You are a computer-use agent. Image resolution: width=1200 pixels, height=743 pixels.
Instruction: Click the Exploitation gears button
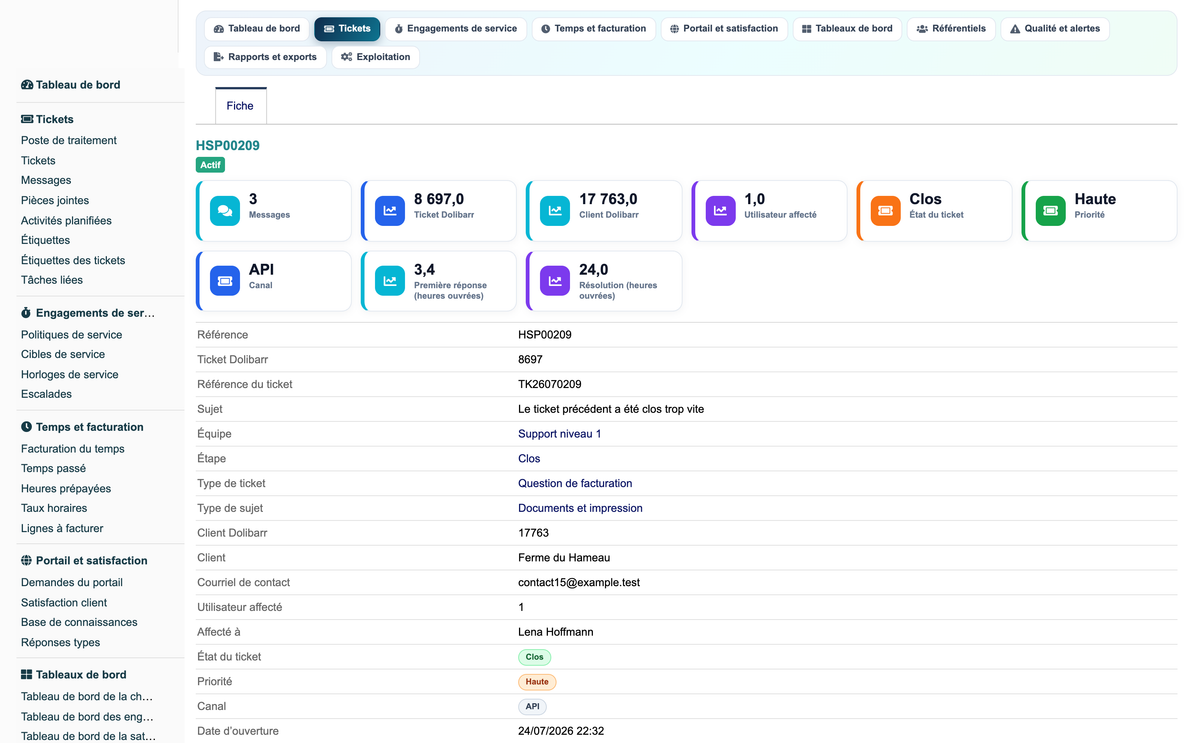coord(375,57)
